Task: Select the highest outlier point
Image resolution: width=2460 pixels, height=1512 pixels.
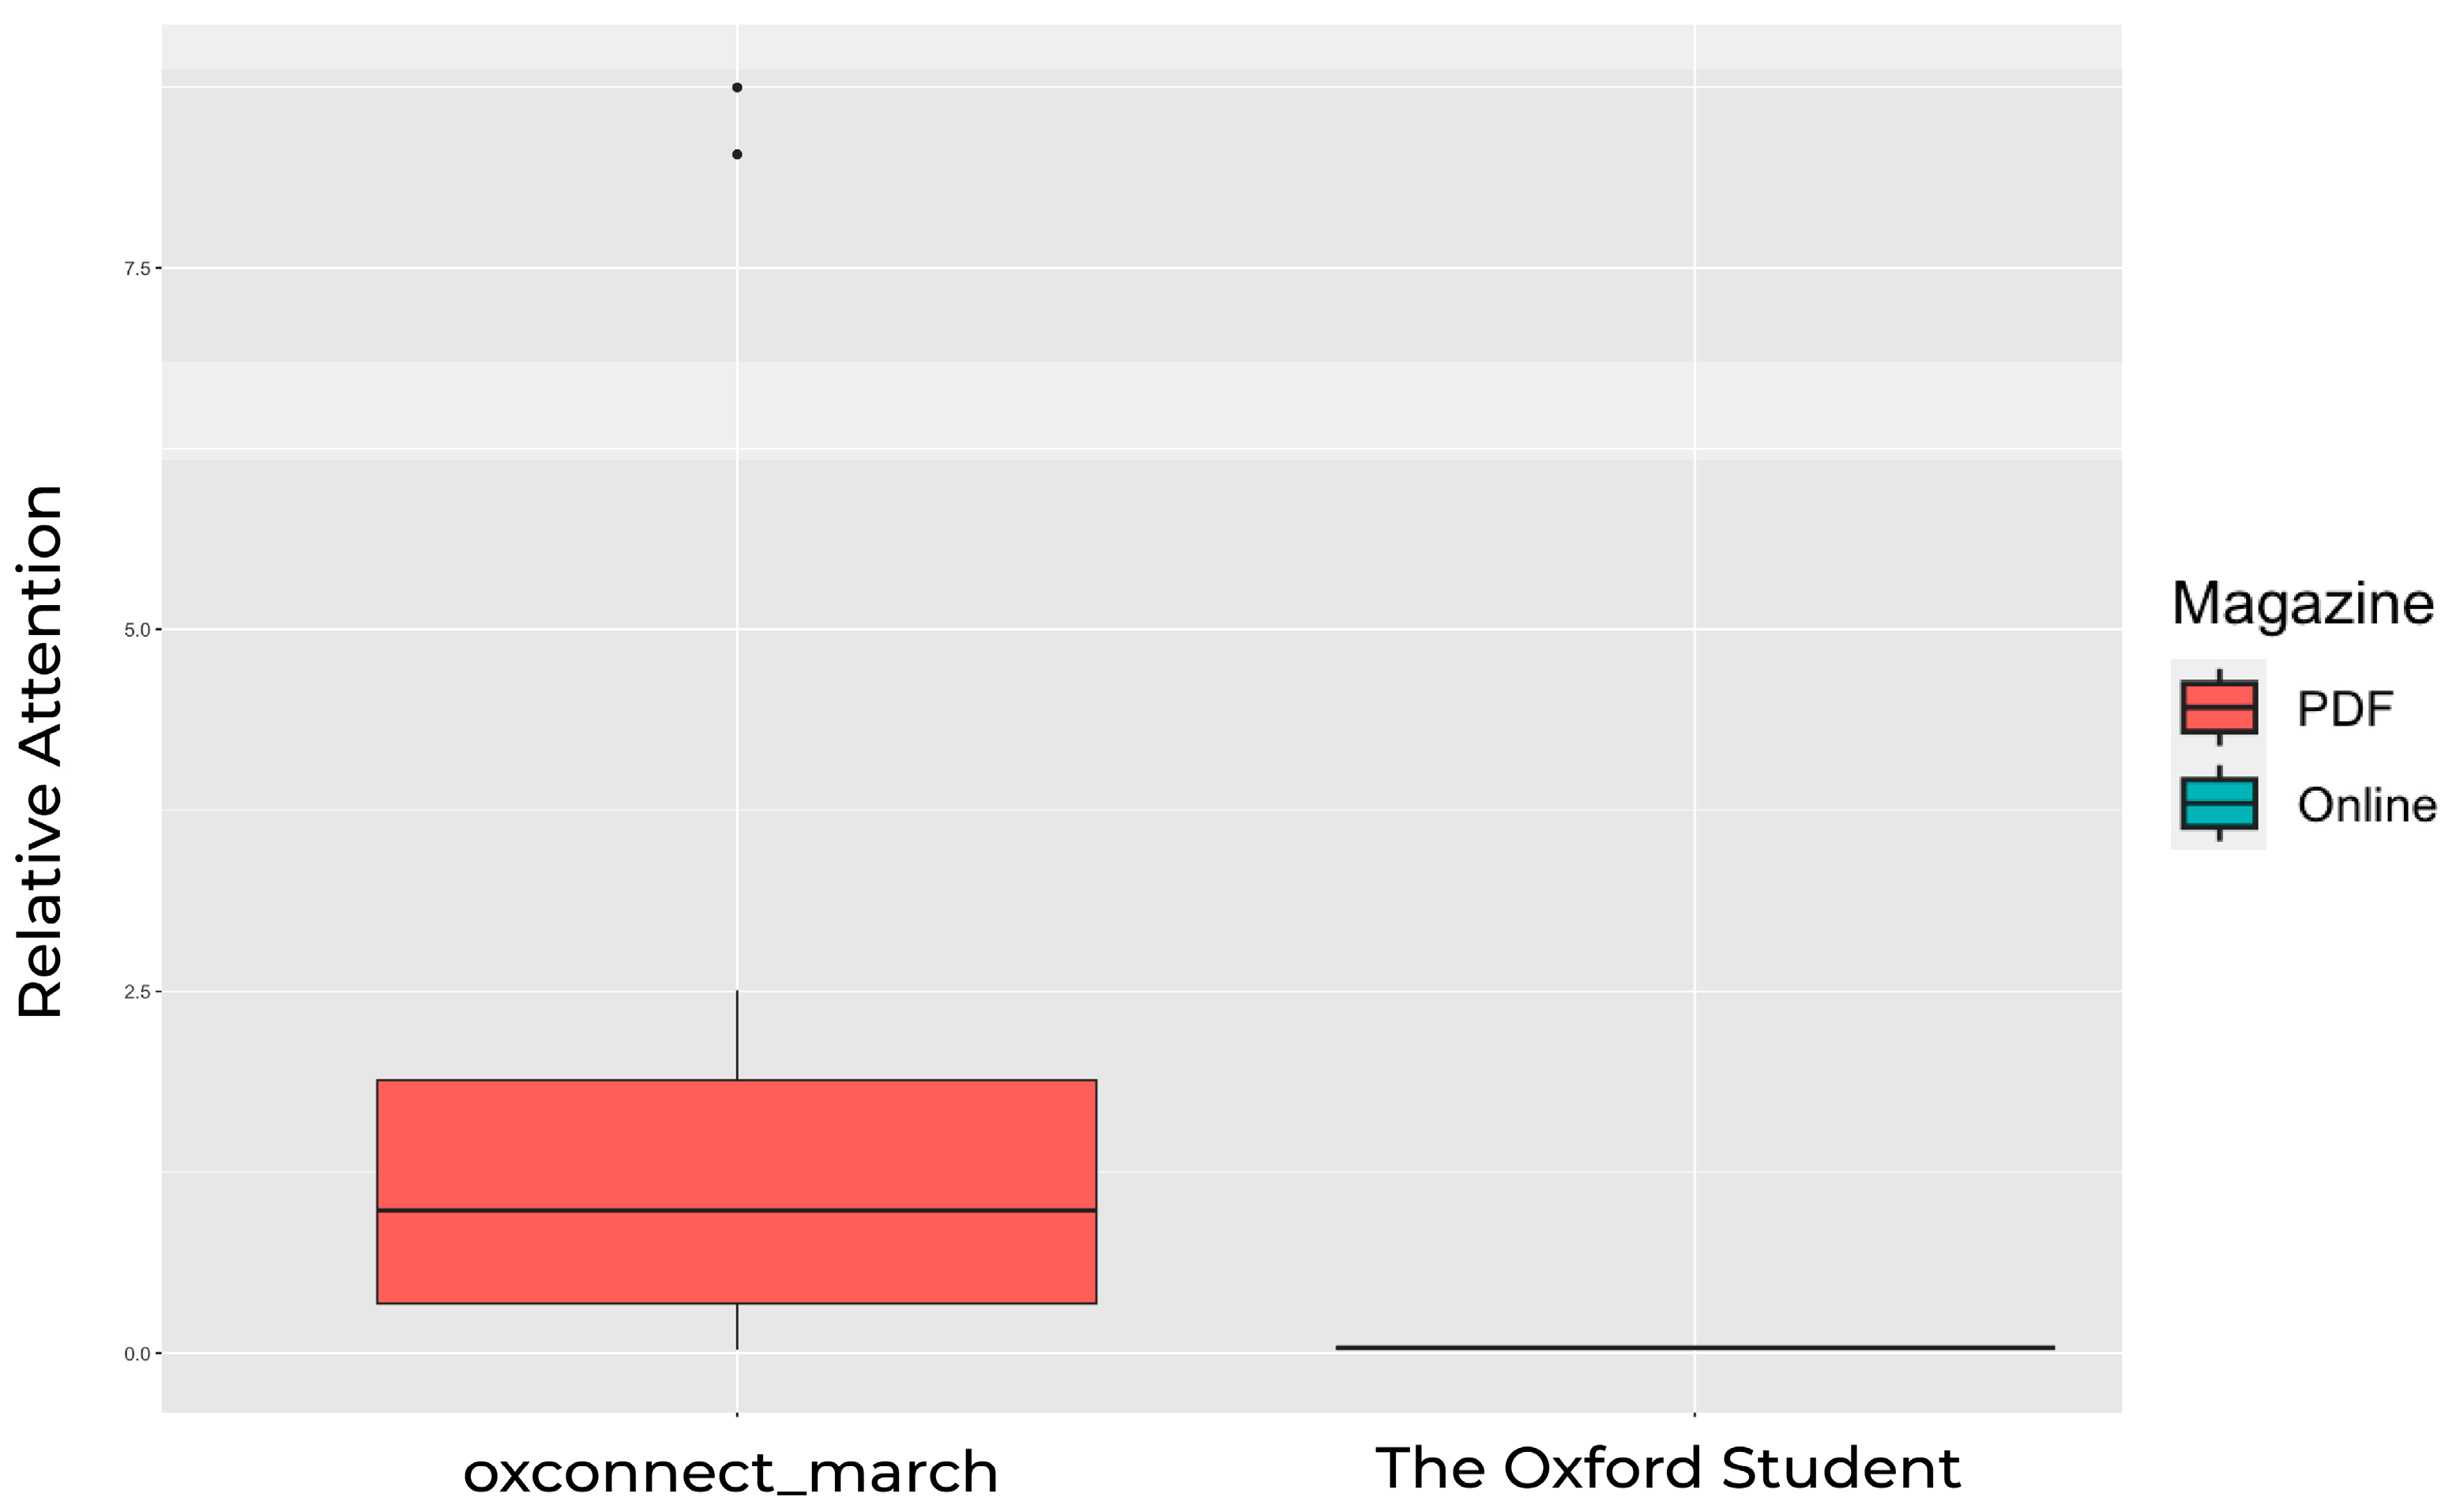Action: [x=737, y=88]
